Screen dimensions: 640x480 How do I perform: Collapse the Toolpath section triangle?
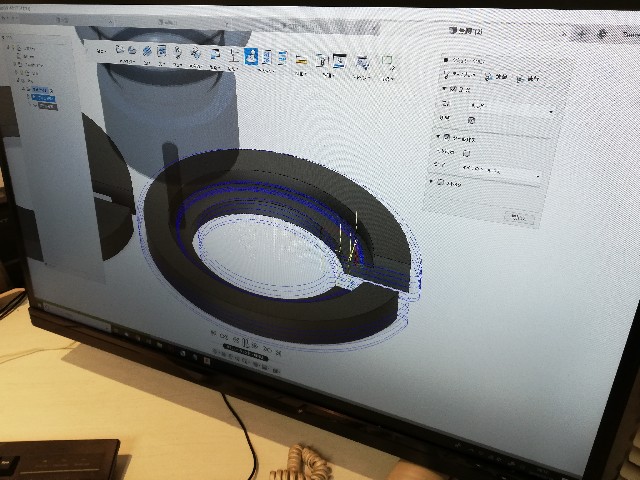pos(438,137)
